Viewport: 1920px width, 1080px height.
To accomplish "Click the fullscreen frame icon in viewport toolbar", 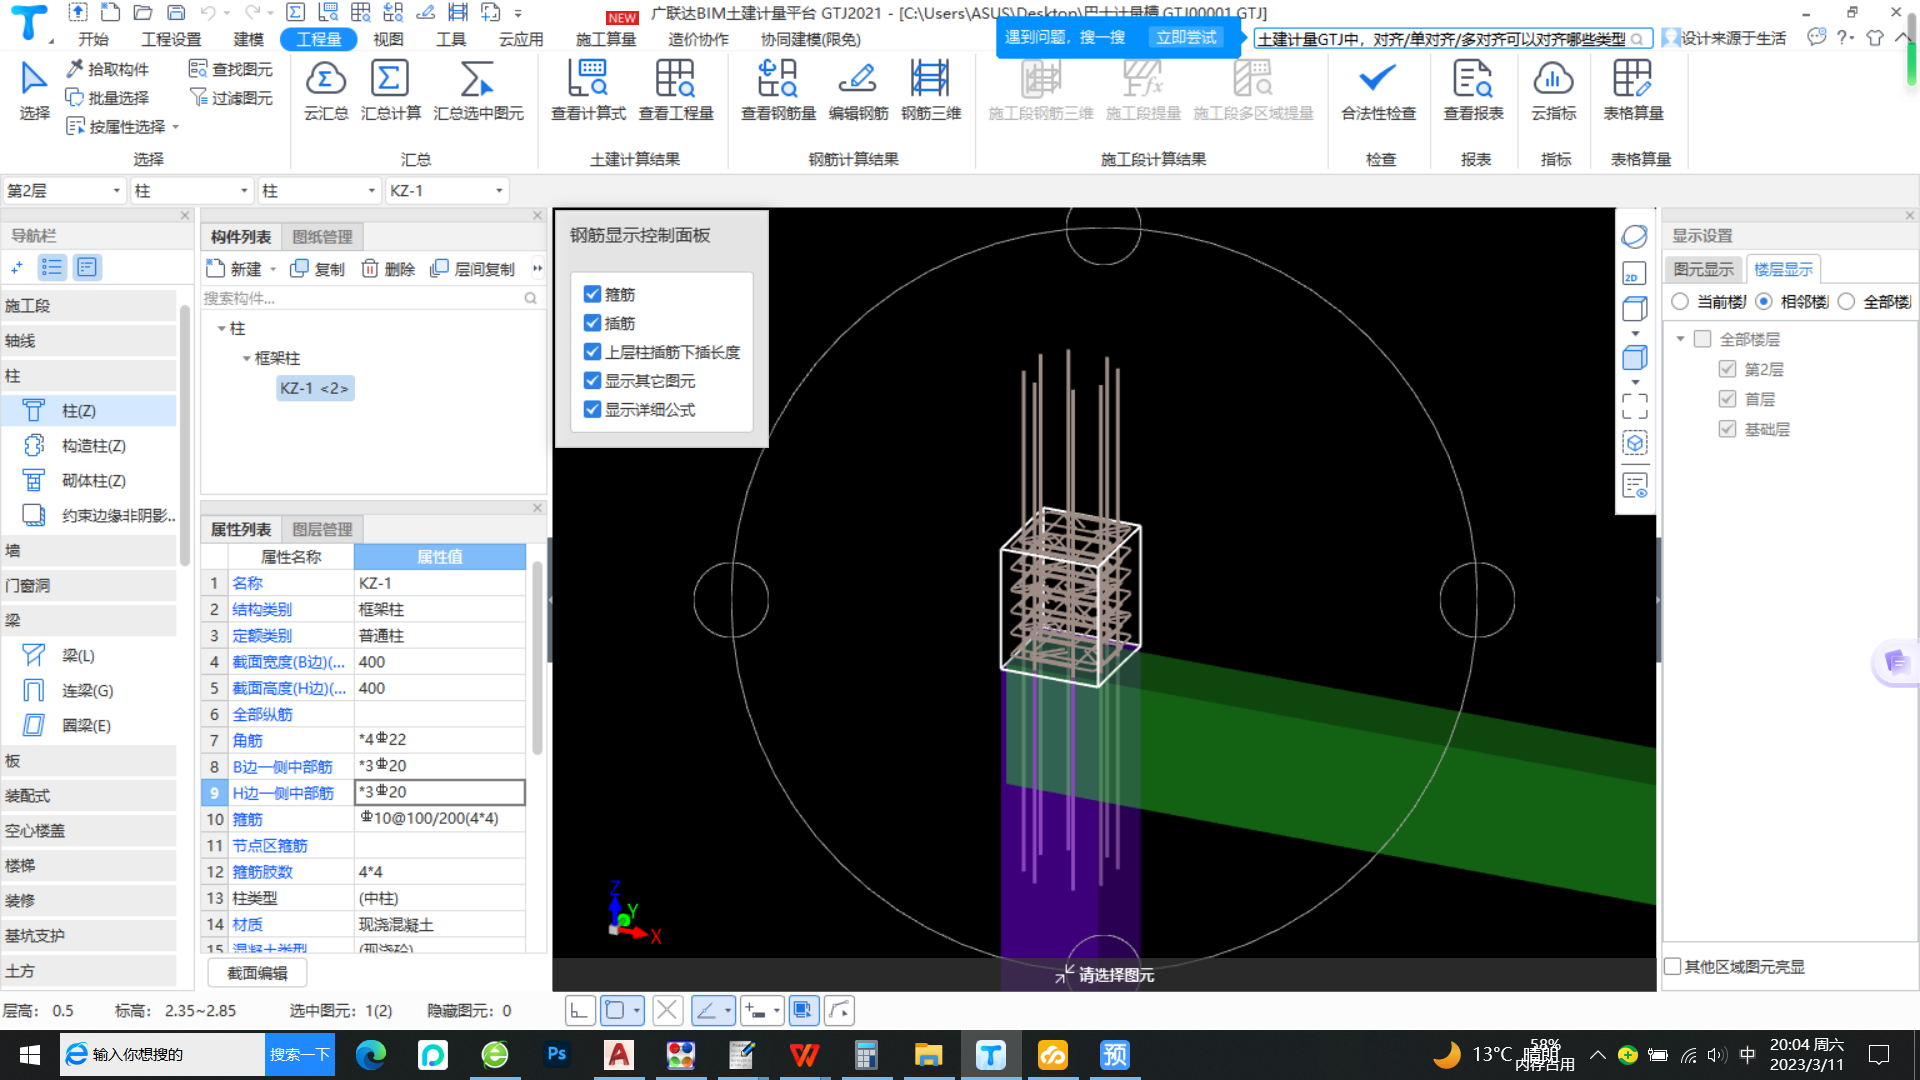I will 1634,405.
